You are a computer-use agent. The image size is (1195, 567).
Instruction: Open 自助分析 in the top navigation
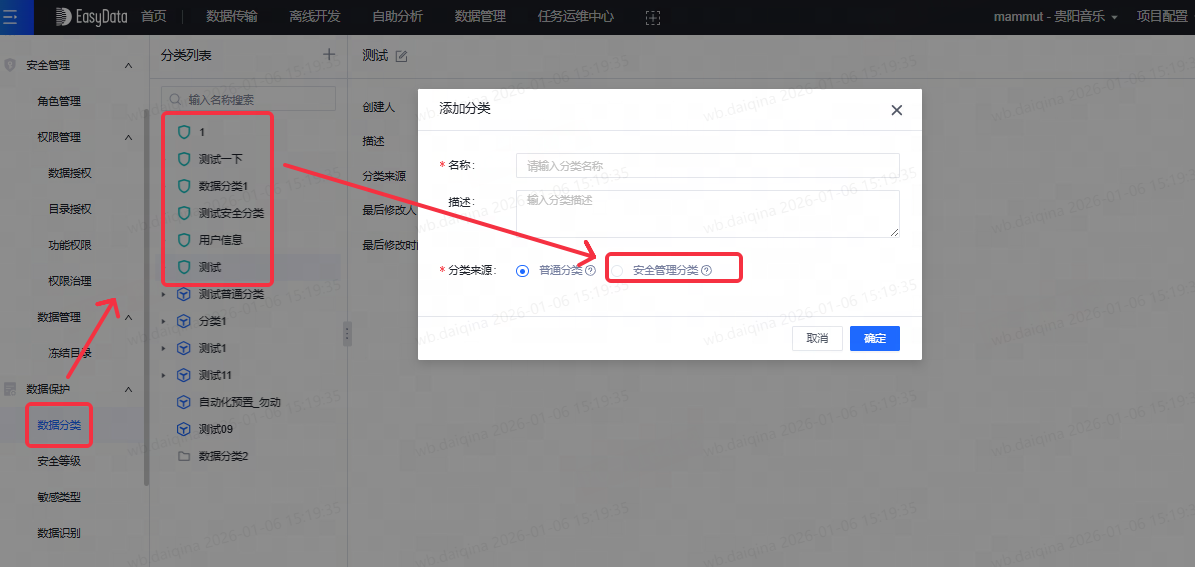tap(398, 17)
